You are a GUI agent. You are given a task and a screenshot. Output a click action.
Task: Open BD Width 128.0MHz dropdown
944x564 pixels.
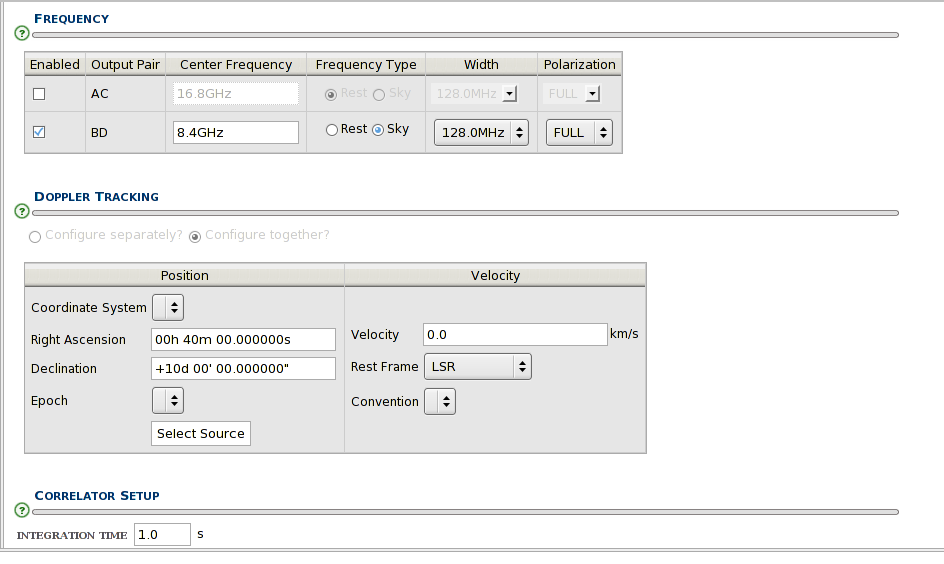pos(481,132)
